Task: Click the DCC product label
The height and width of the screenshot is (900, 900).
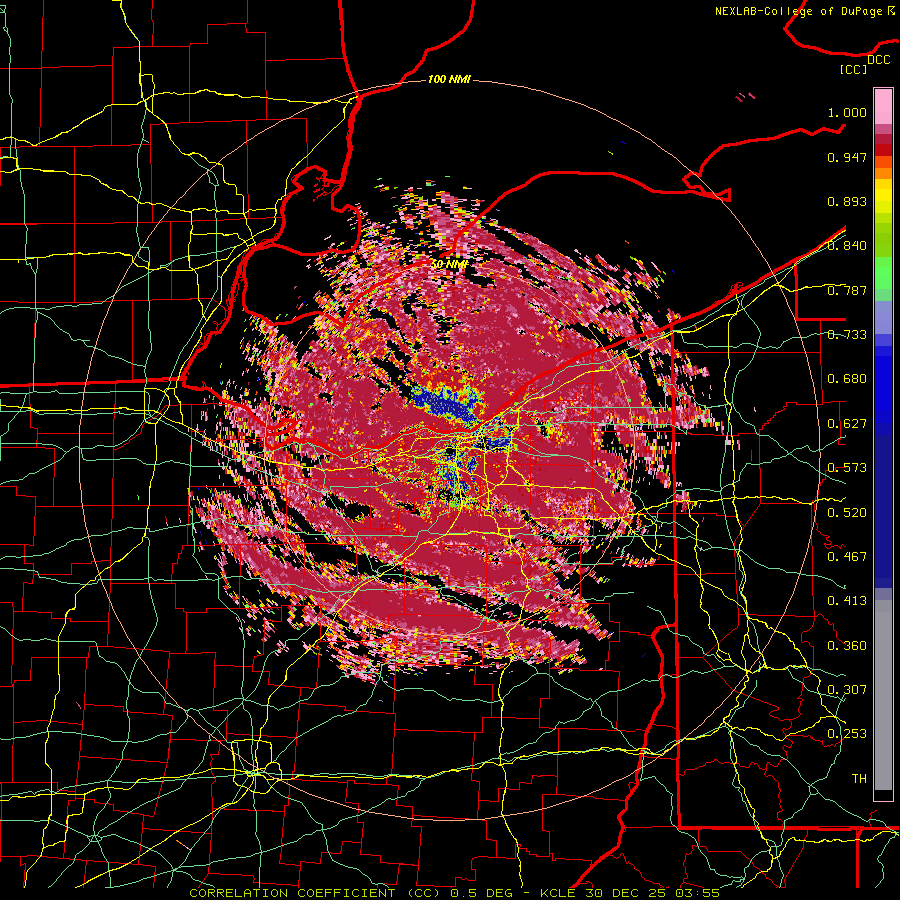Action: click(x=878, y=60)
